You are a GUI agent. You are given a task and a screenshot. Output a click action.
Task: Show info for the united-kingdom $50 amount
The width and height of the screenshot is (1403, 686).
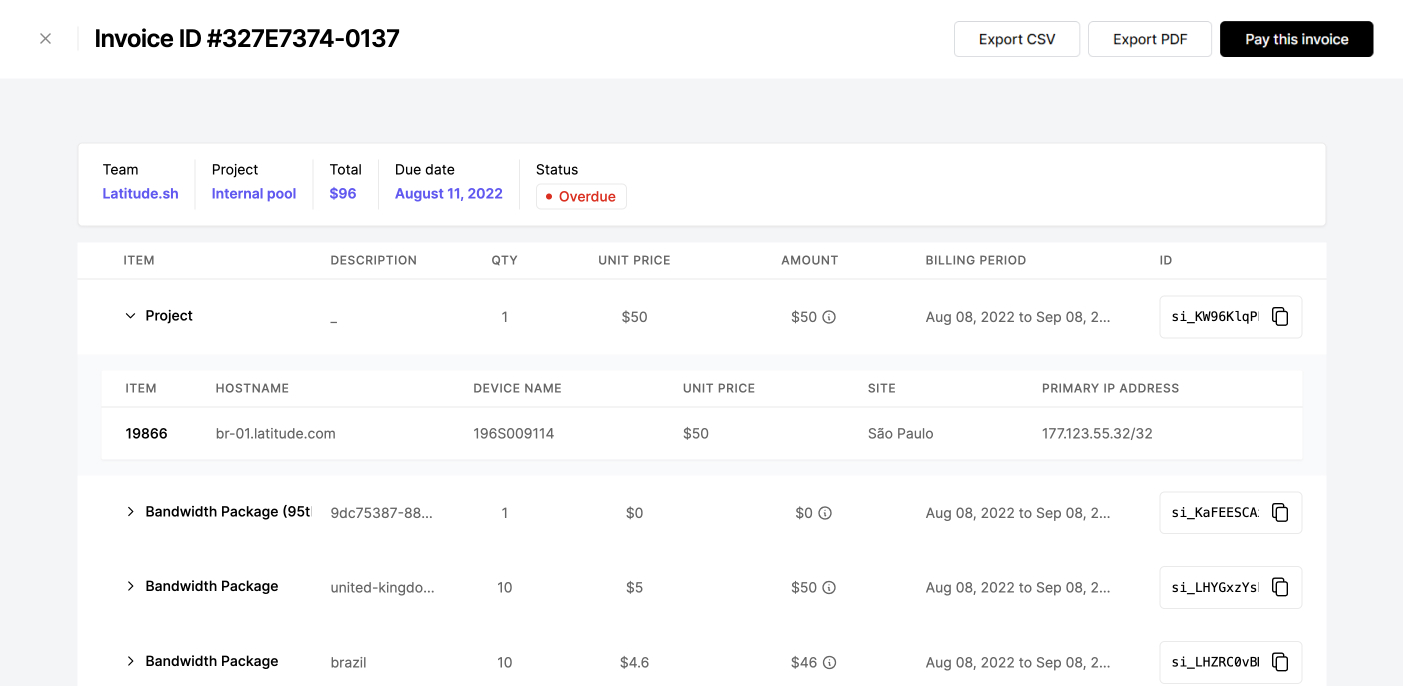(x=829, y=588)
